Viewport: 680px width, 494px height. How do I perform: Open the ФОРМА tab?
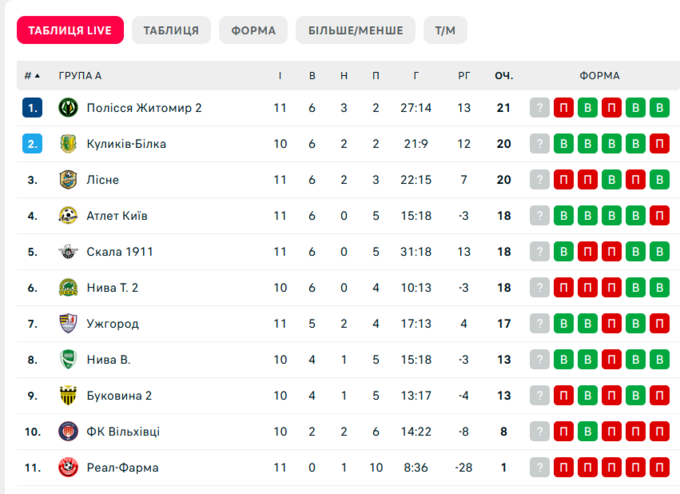point(253,30)
